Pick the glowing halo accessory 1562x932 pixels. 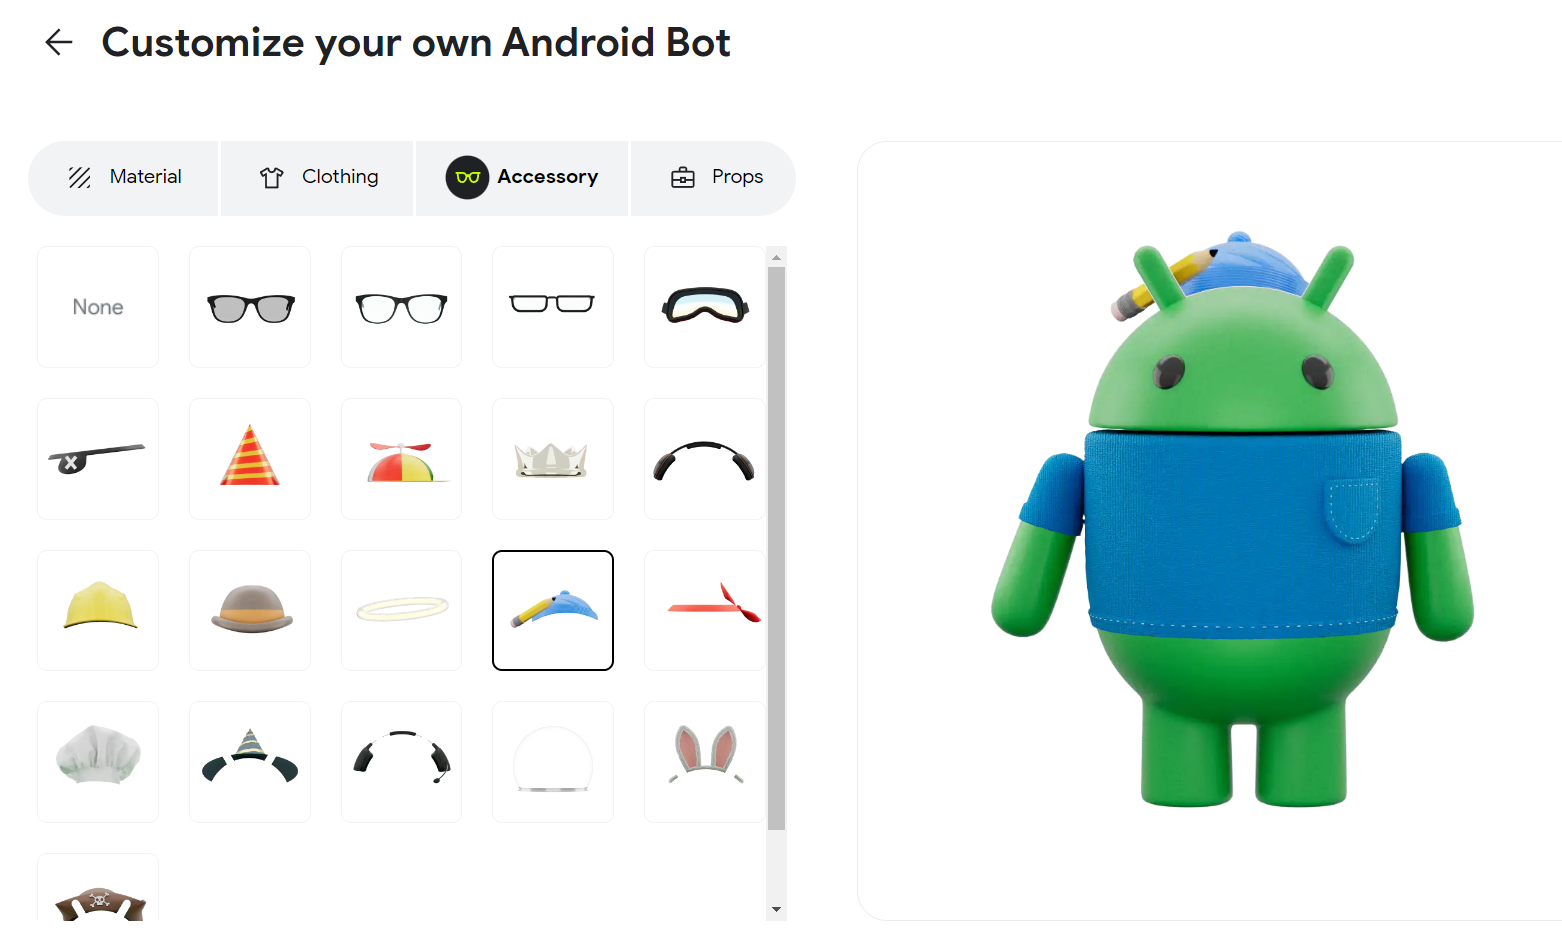point(401,610)
